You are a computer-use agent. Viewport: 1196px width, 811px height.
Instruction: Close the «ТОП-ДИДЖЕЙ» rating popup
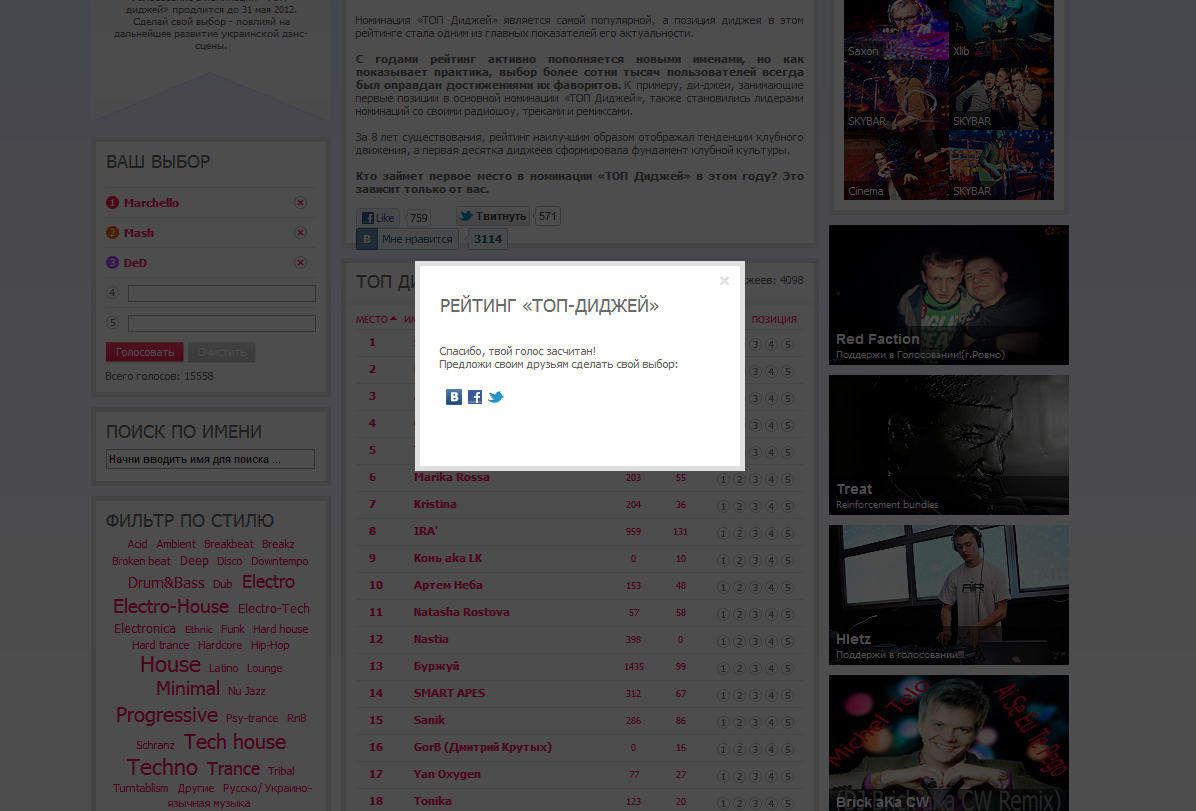click(725, 281)
